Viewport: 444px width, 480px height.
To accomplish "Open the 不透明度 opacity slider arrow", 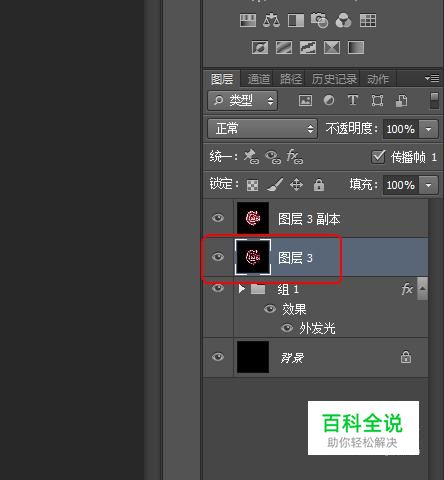I will pyautogui.click(x=429, y=129).
